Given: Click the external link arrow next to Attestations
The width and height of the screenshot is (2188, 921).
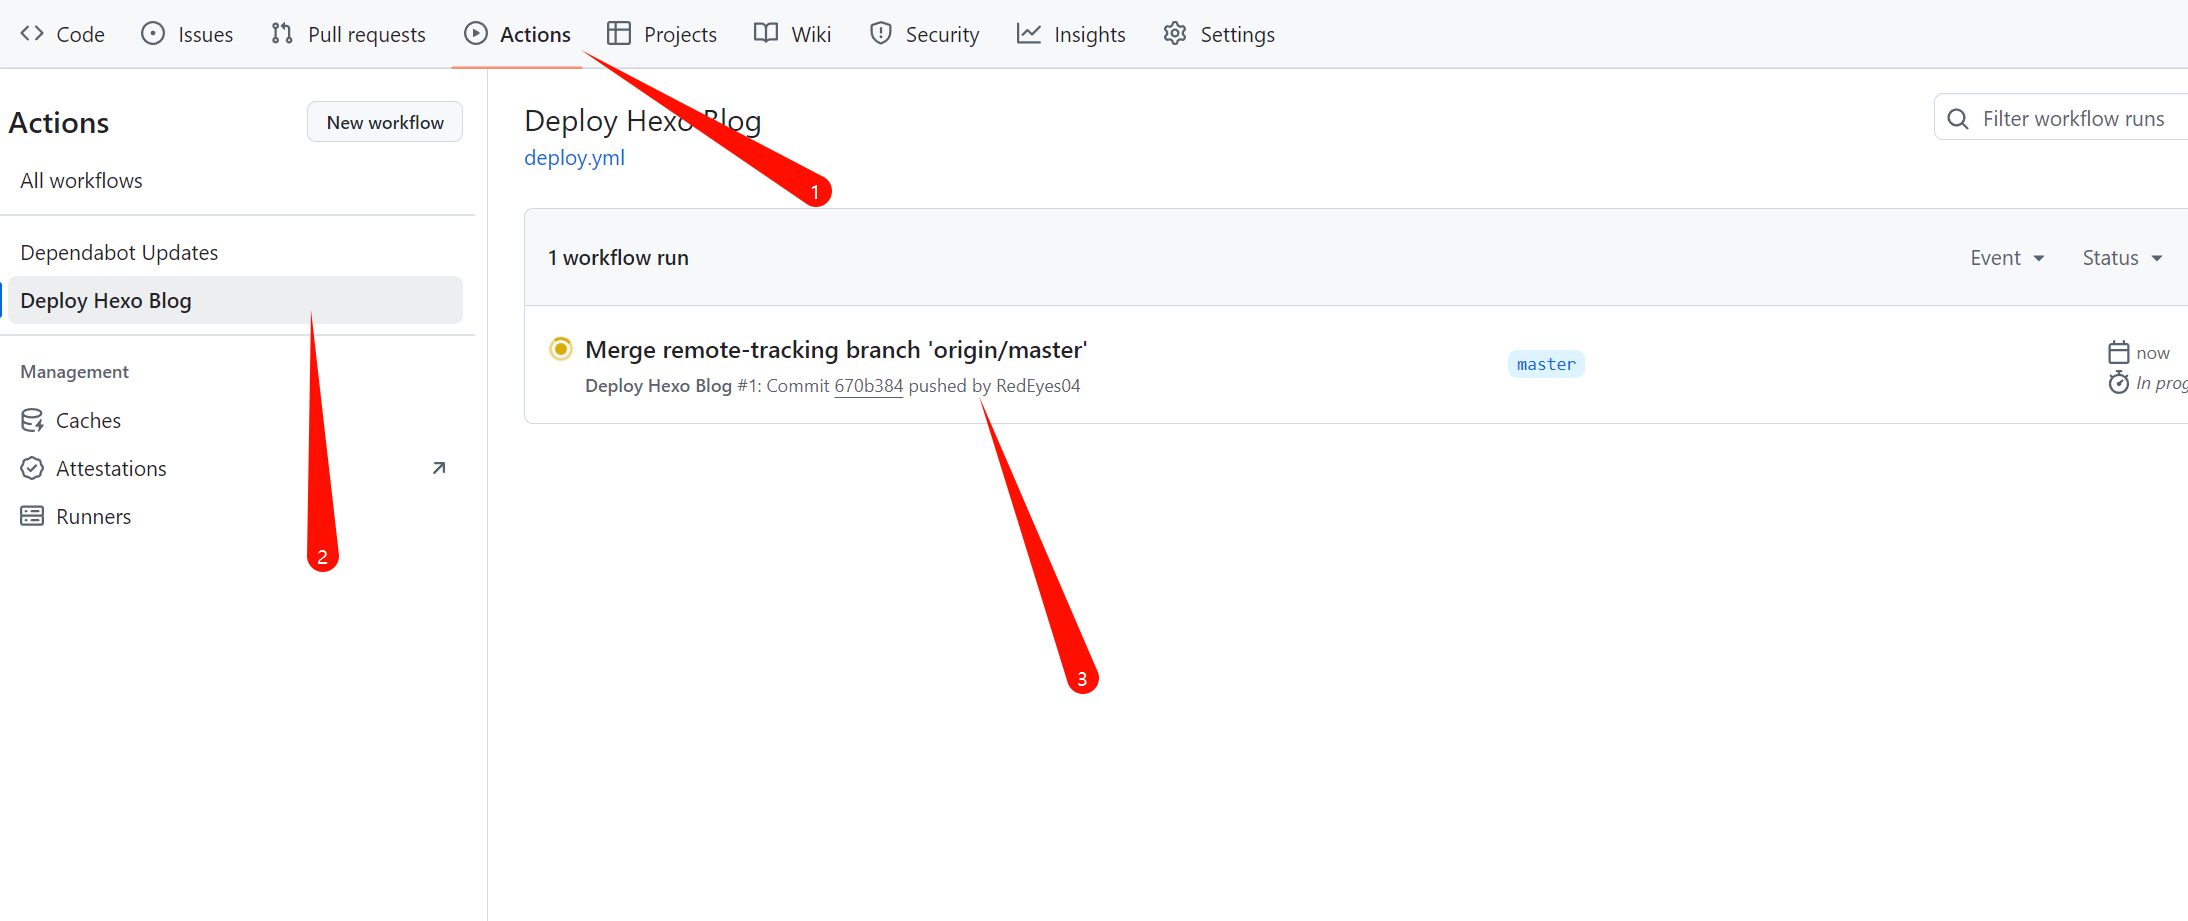Looking at the screenshot, I should tap(438, 468).
